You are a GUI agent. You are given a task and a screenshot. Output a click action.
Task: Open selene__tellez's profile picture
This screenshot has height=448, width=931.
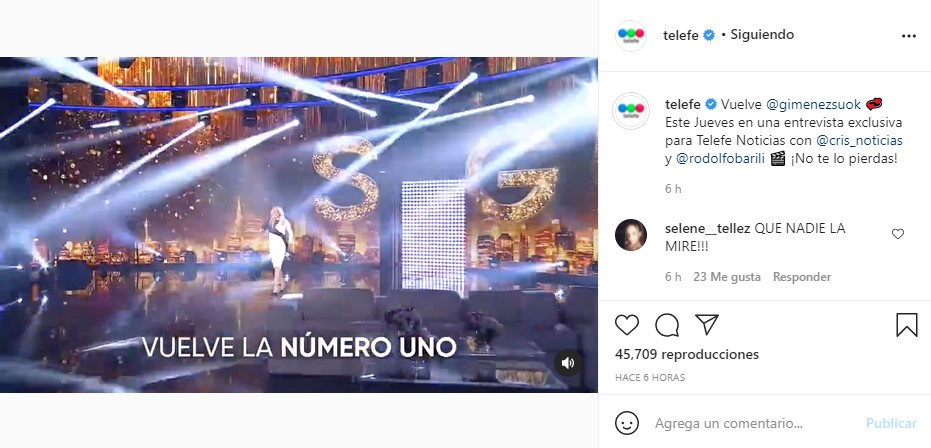pos(631,235)
